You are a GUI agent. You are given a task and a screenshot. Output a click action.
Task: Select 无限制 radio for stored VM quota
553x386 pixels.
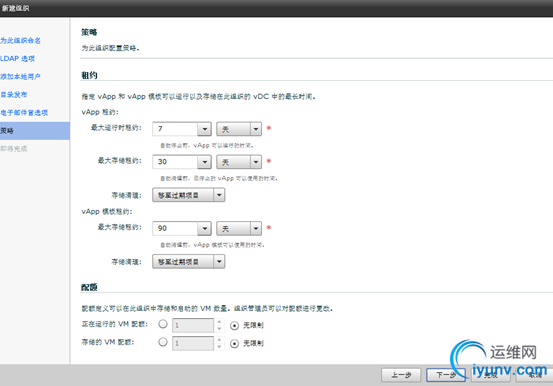click(x=235, y=344)
